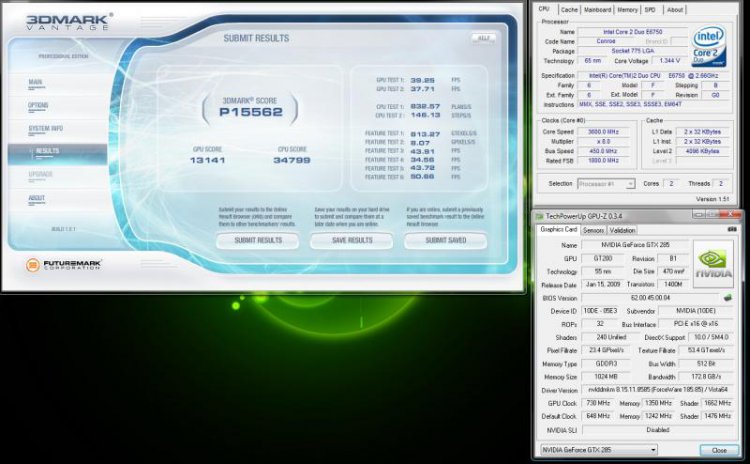Click the GPU score value 13141
Screen dimensions: 750x464
(x=207, y=160)
